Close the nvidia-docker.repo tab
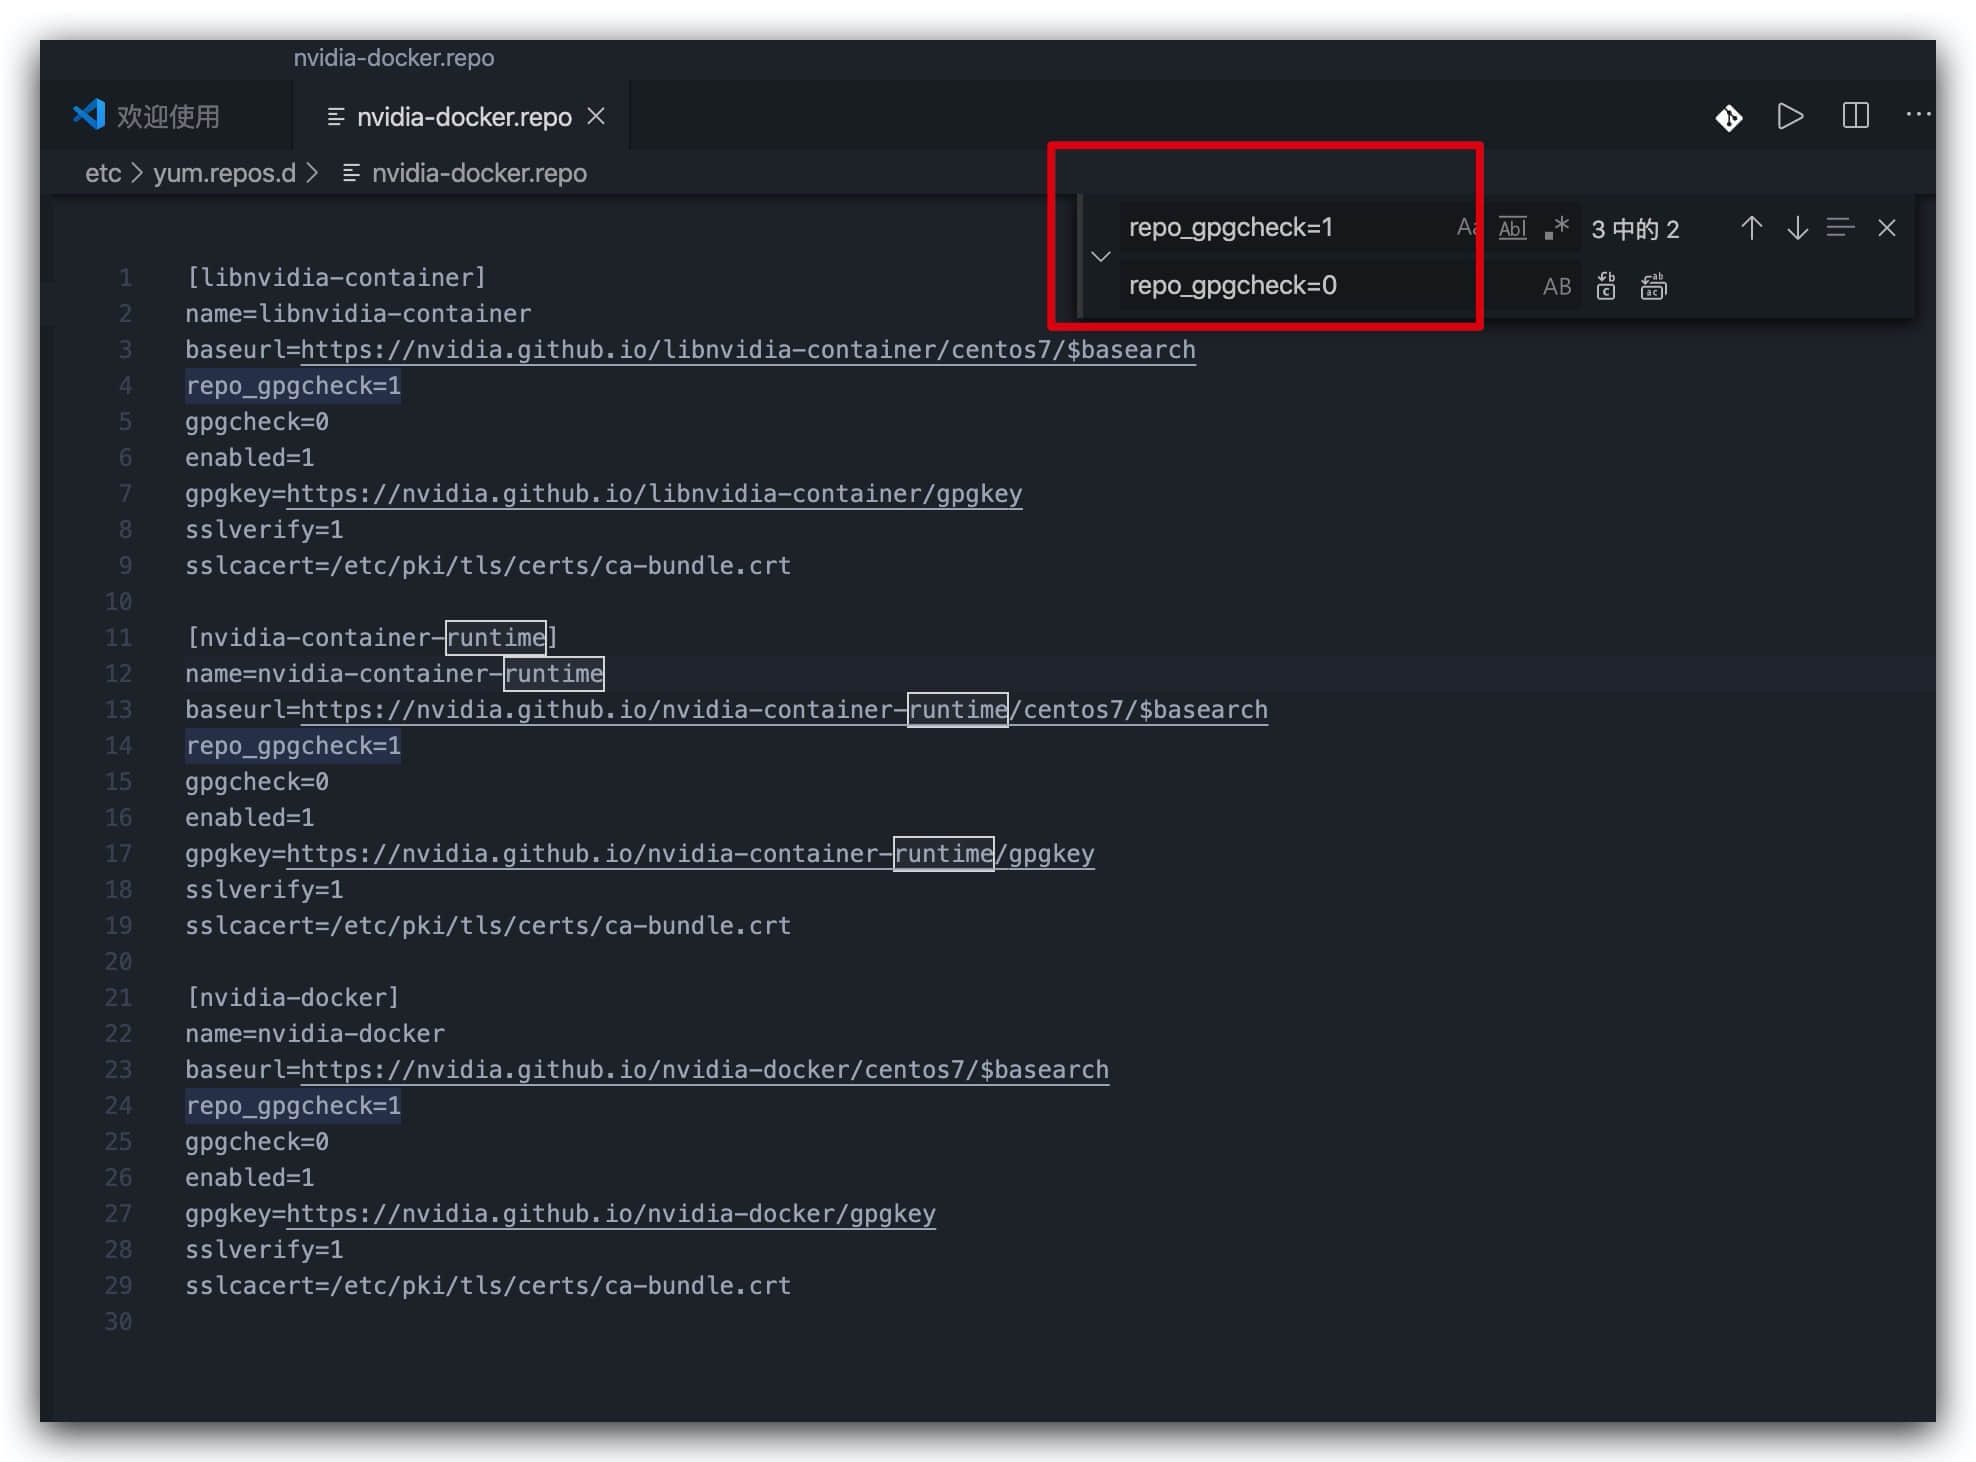The image size is (1976, 1462). [x=597, y=117]
